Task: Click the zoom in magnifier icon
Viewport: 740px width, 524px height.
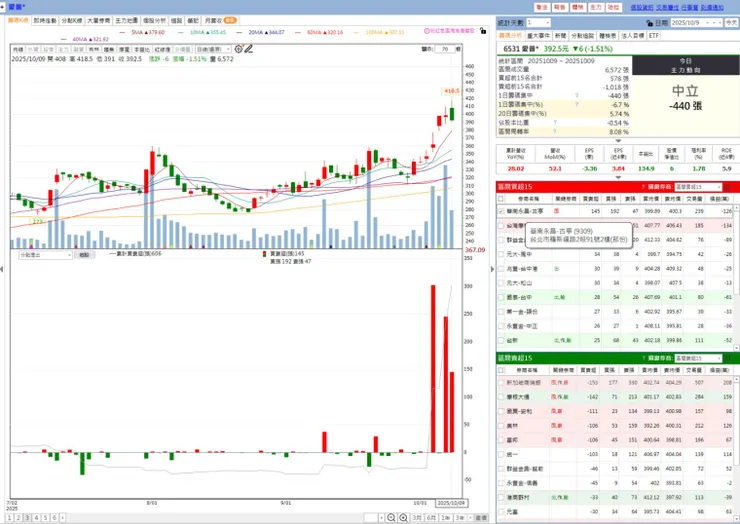Action: (x=404, y=518)
